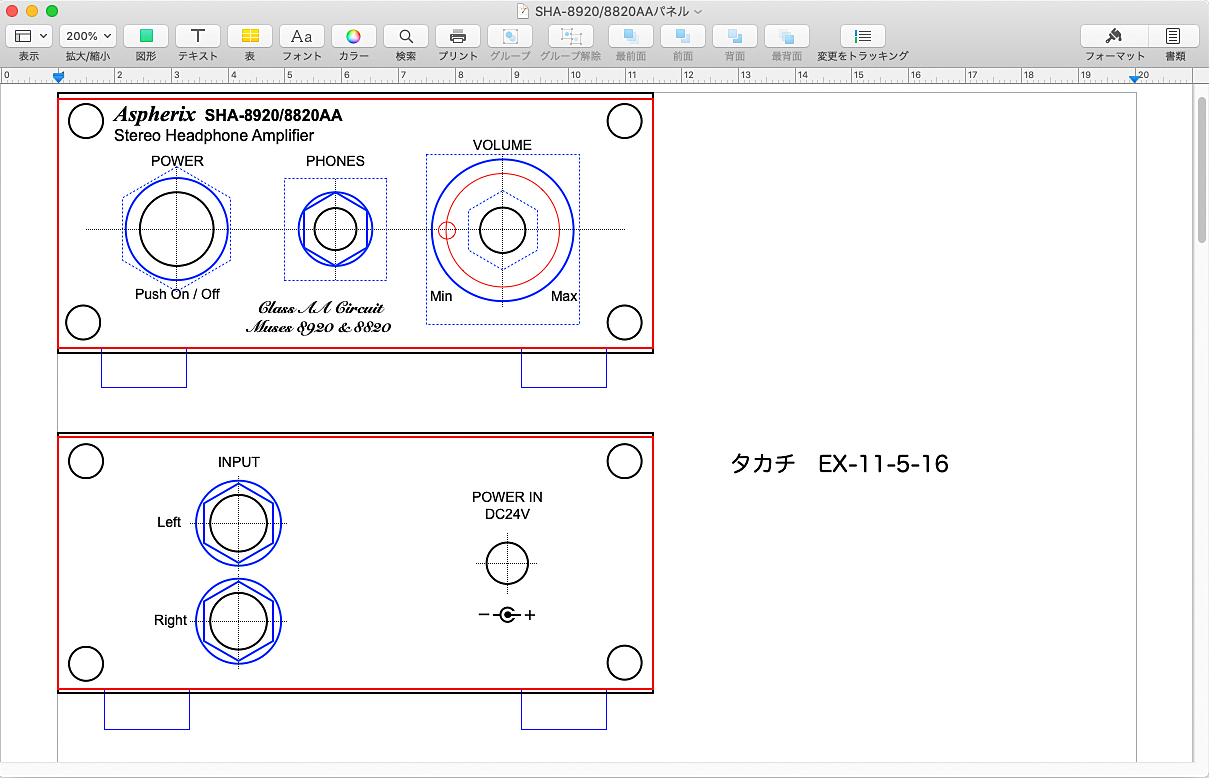This screenshot has height=778, width=1209.
Task: Select rear panel top-right screw hole
Action: (624, 461)
